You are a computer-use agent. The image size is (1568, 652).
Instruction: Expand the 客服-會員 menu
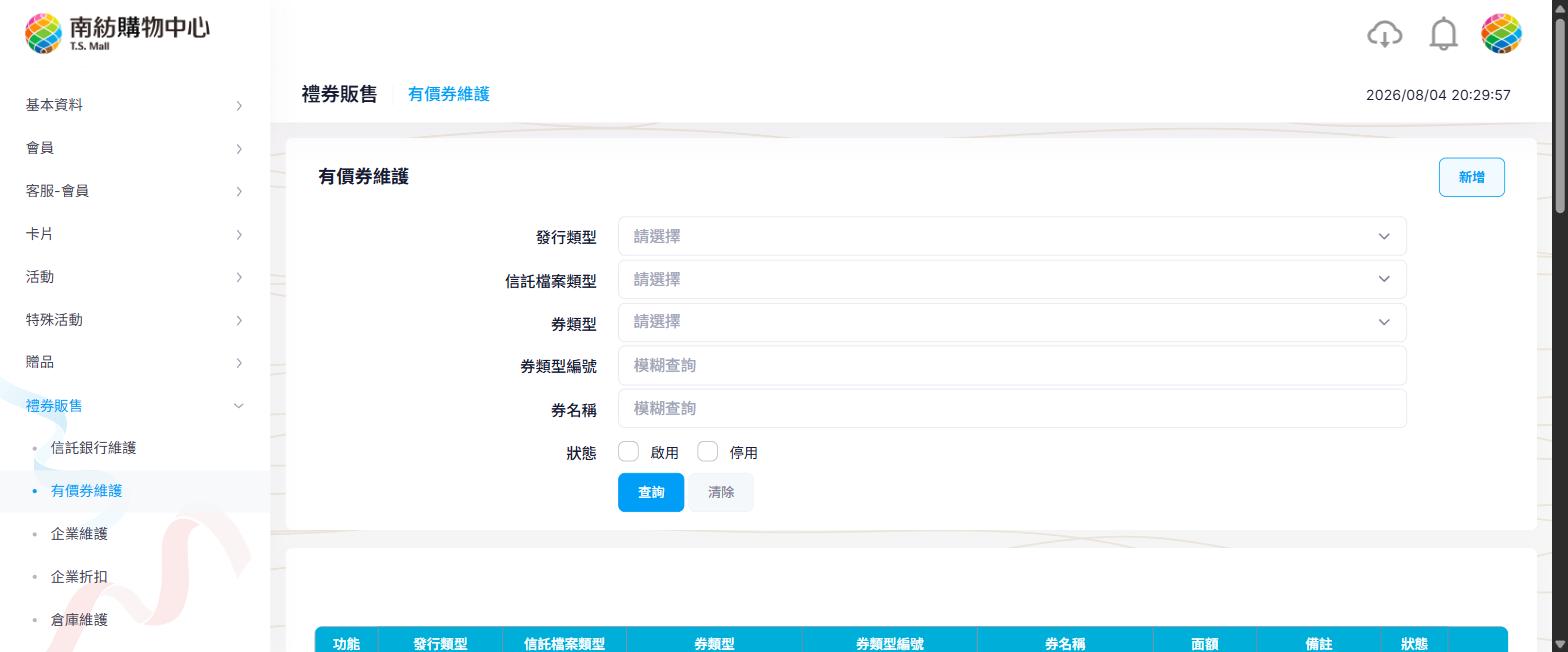135,191
